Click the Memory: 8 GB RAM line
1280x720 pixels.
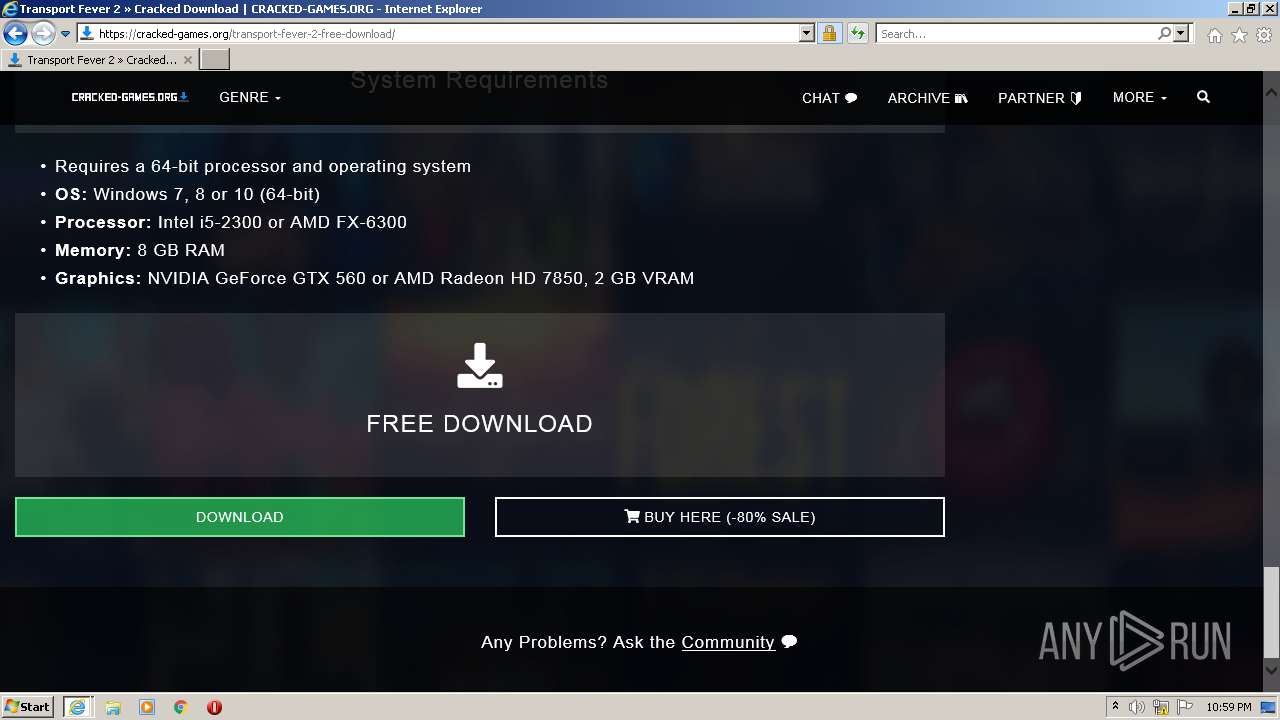140,250
